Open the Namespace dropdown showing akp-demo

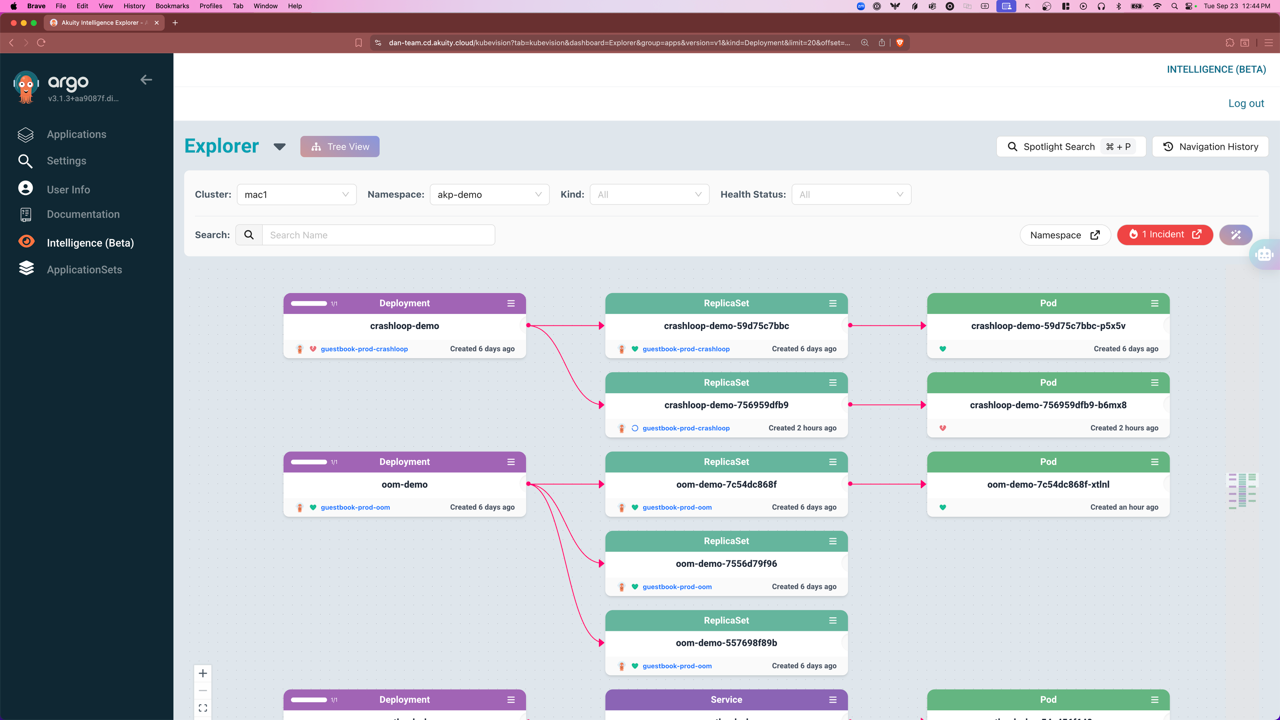489,195
